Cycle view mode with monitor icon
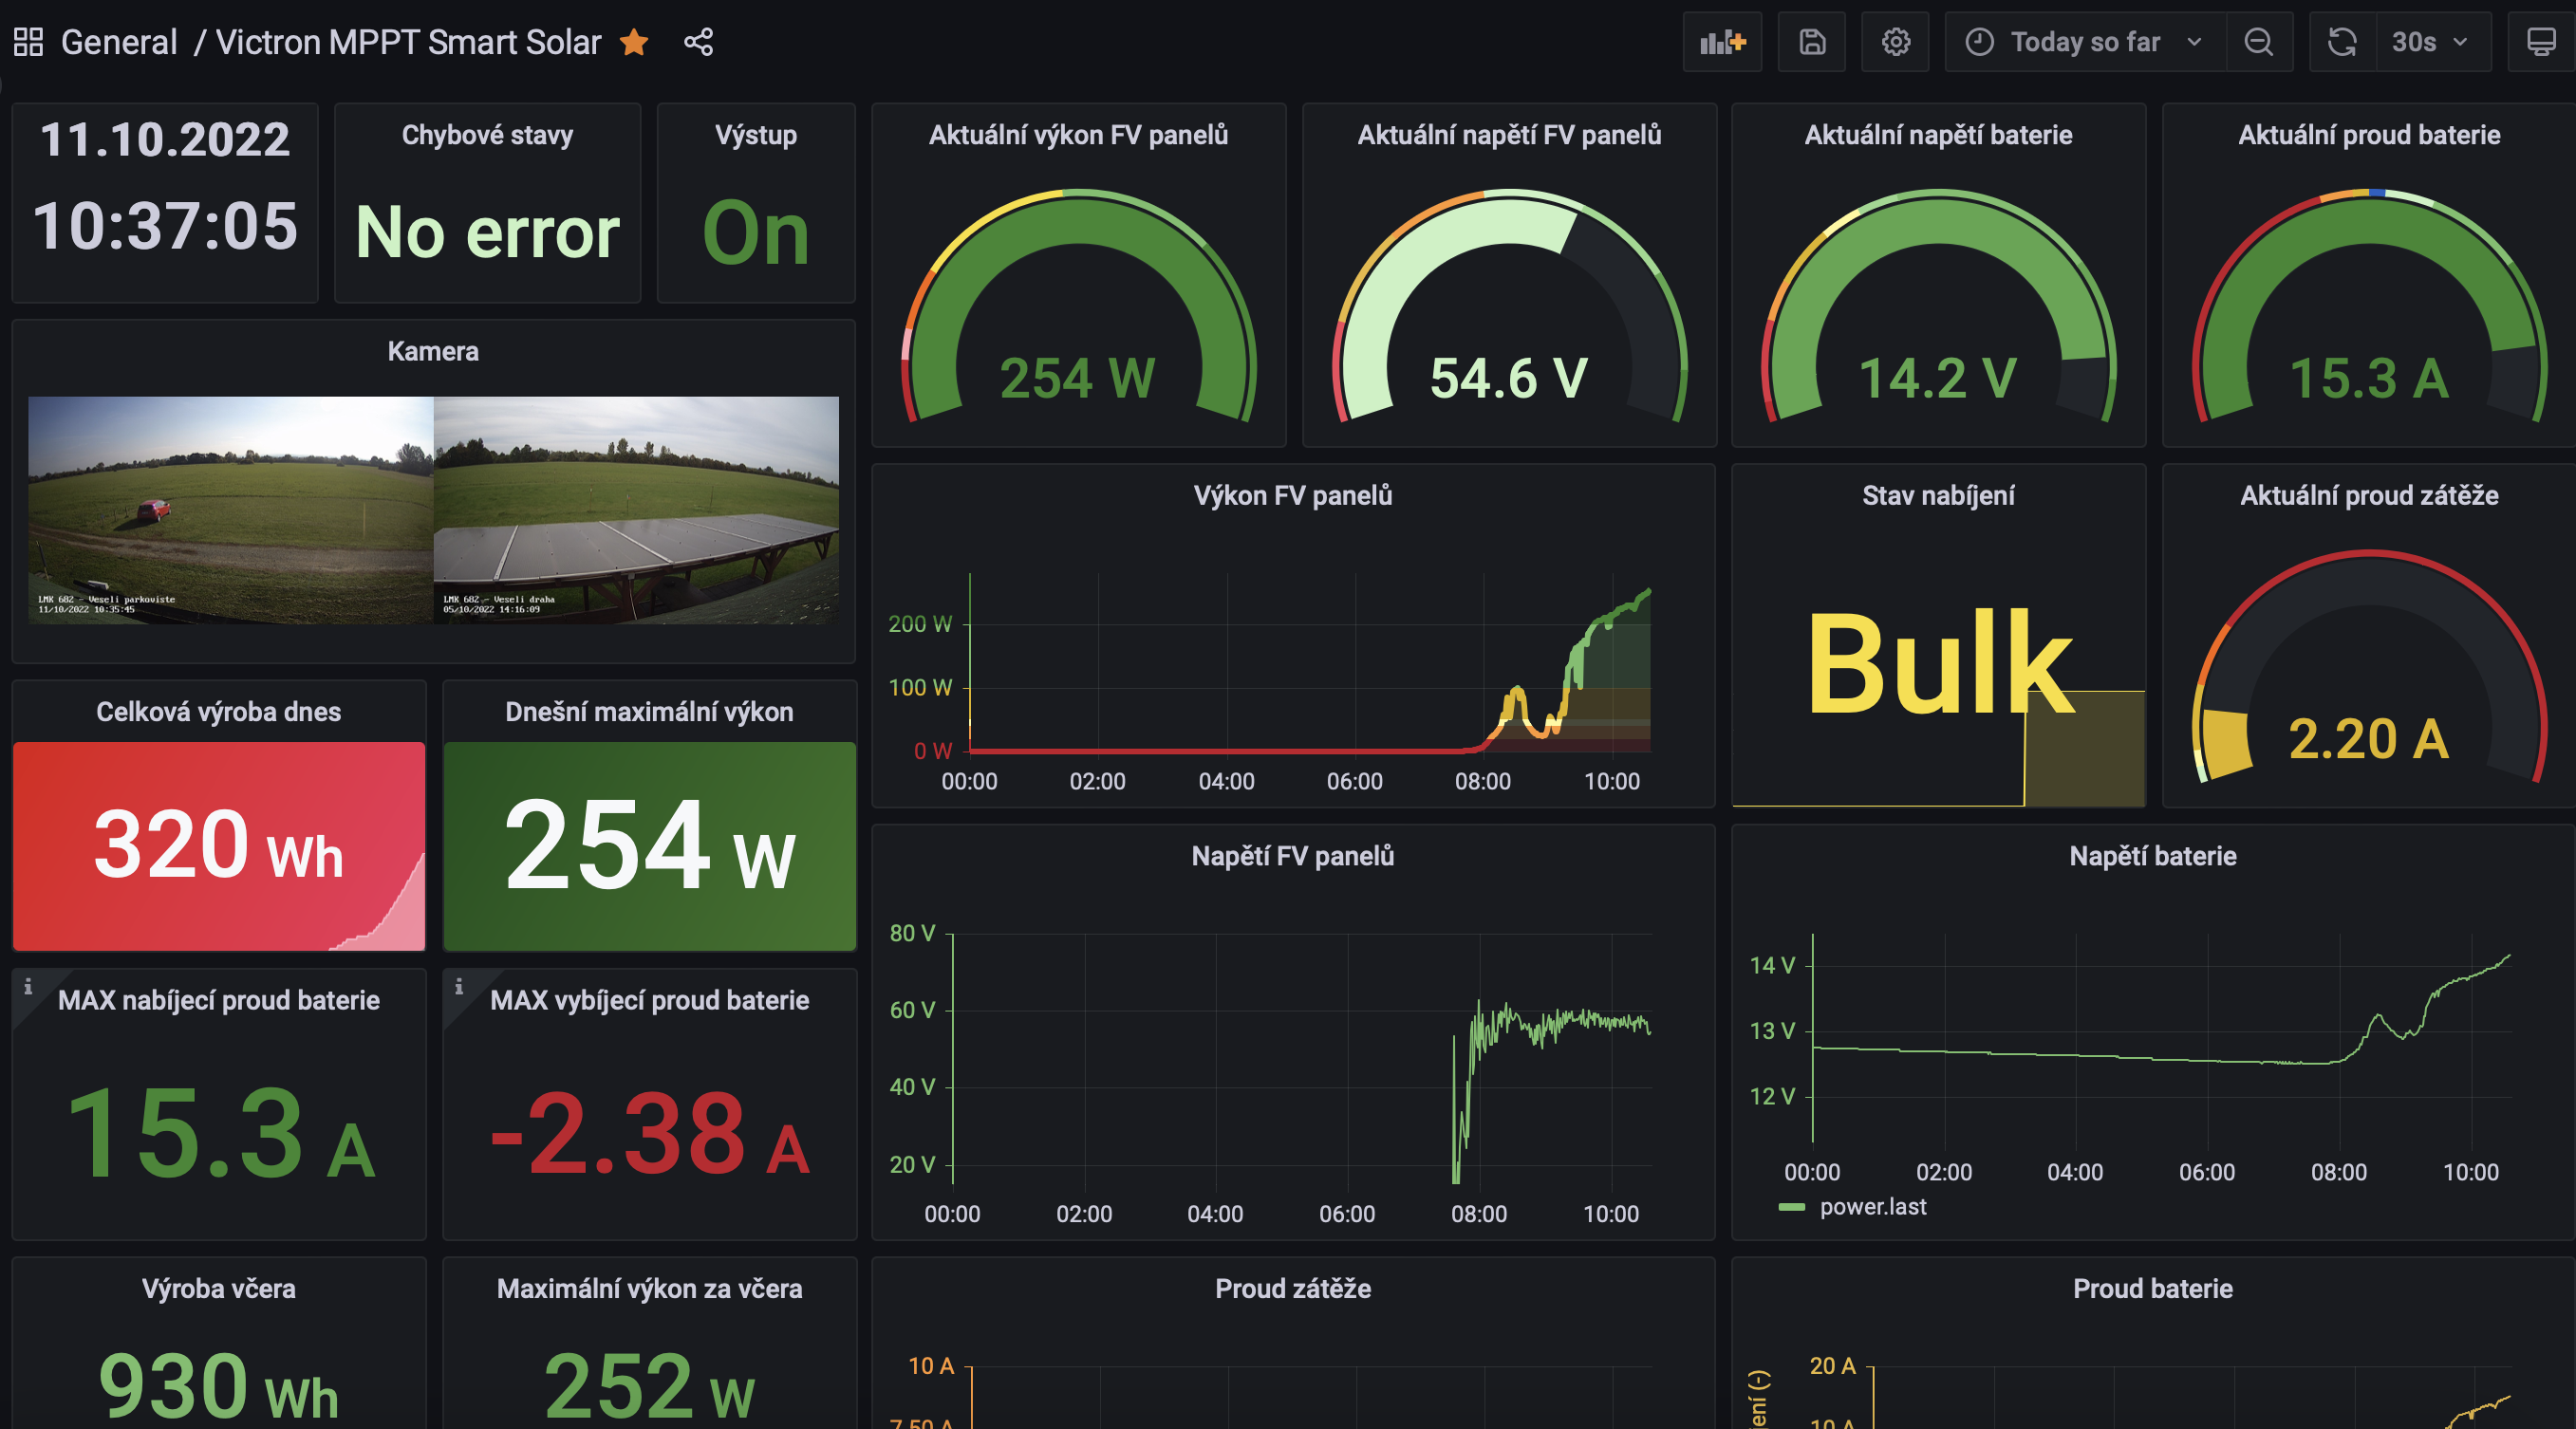 tap(2541, 42)
